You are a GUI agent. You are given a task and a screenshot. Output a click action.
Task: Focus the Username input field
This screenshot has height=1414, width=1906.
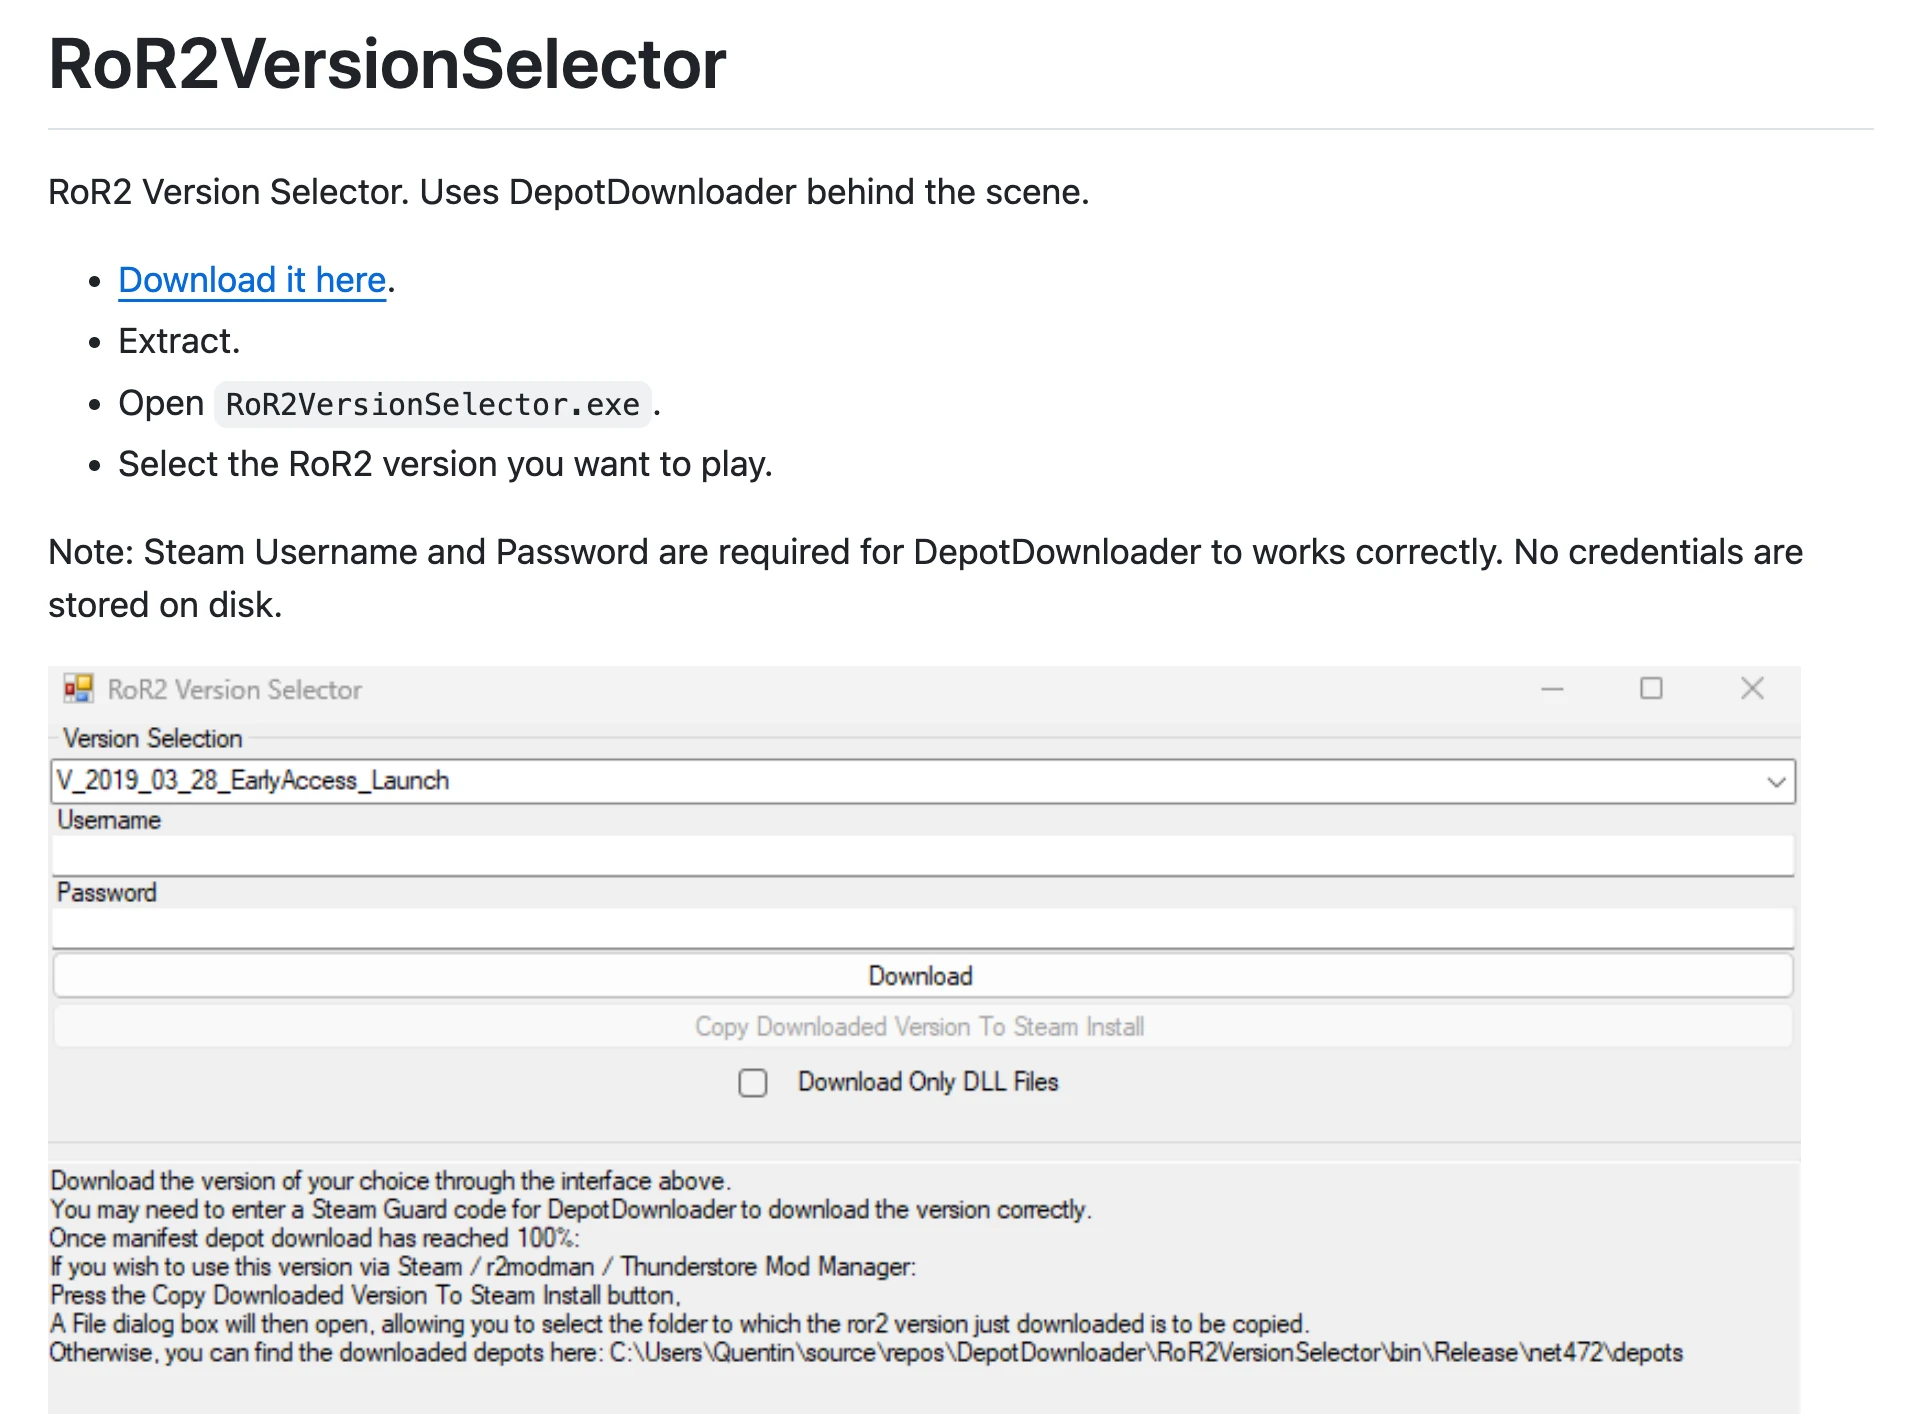pos(921,856)
